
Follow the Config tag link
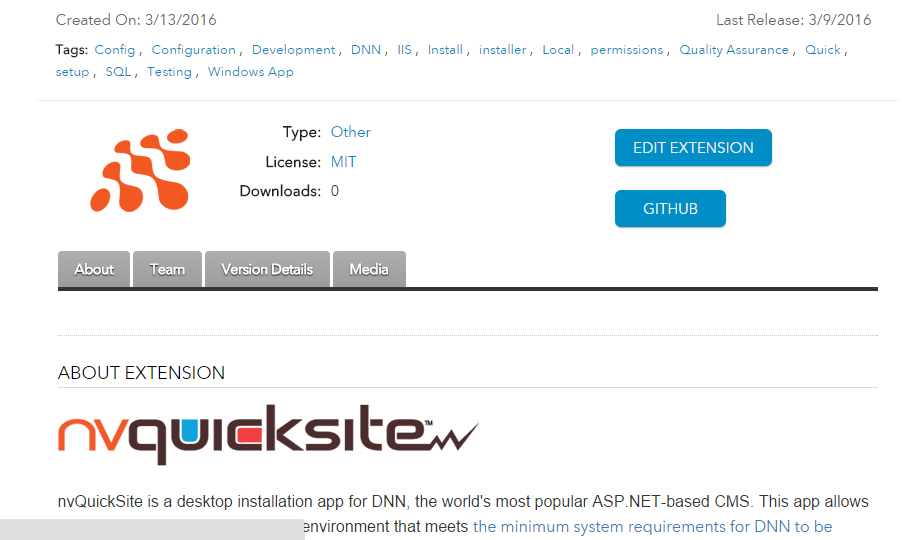tap(114, 50)
